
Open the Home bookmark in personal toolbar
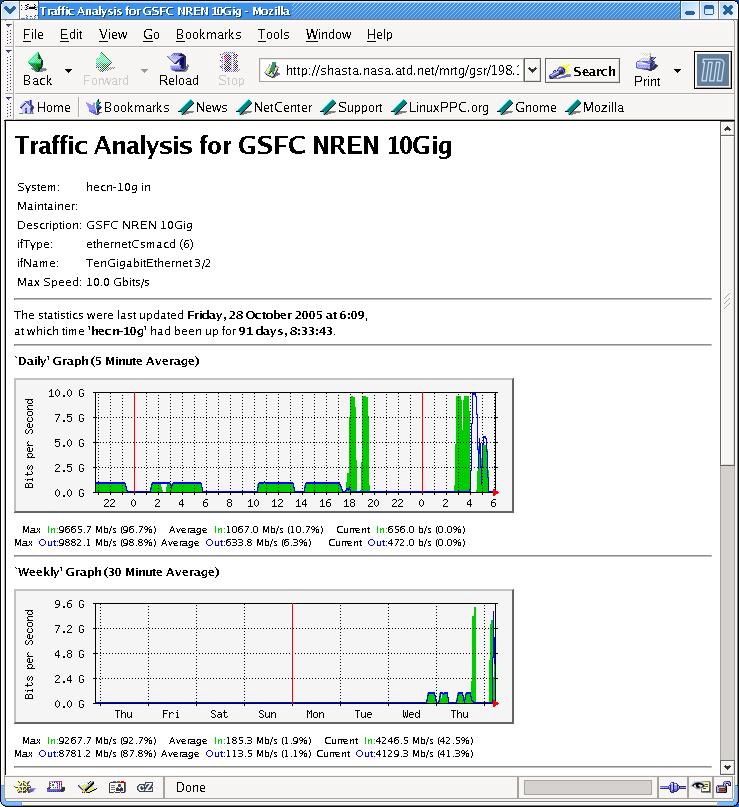click(x=45, y=107)
